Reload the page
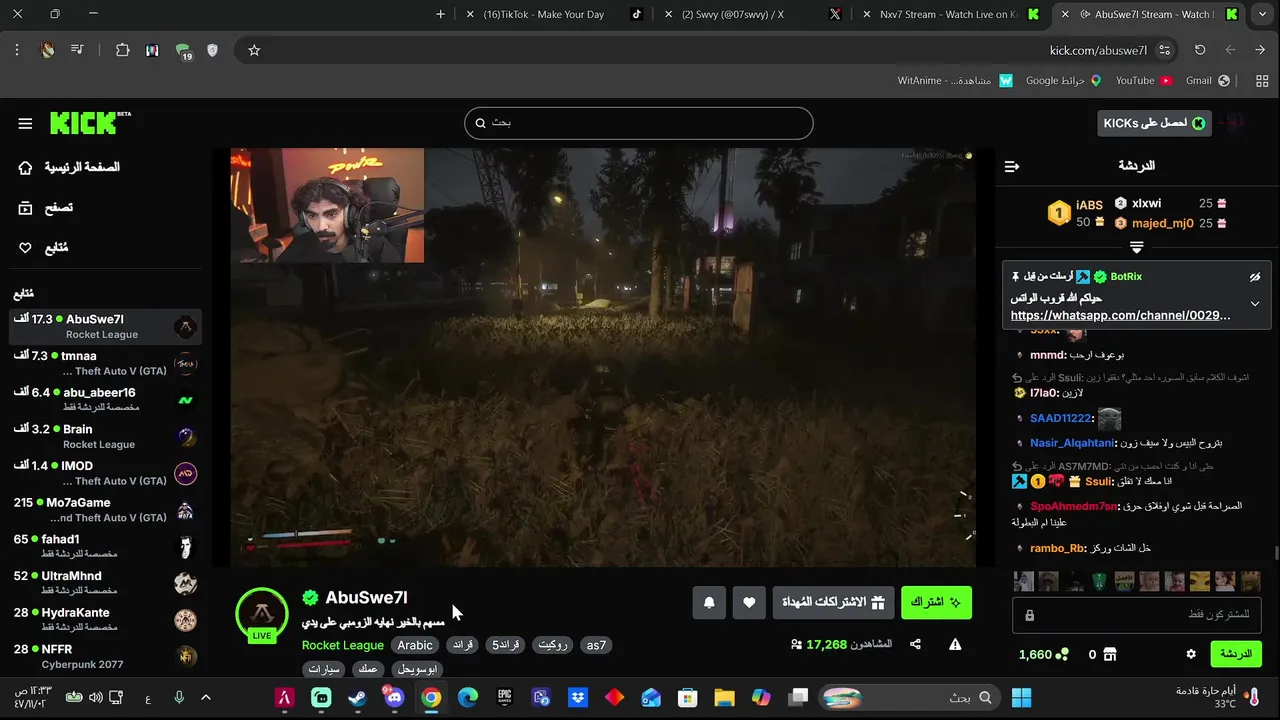The width and height of the screenshot is (1280, 720). pyautogui.click(x=1200, y=50)
